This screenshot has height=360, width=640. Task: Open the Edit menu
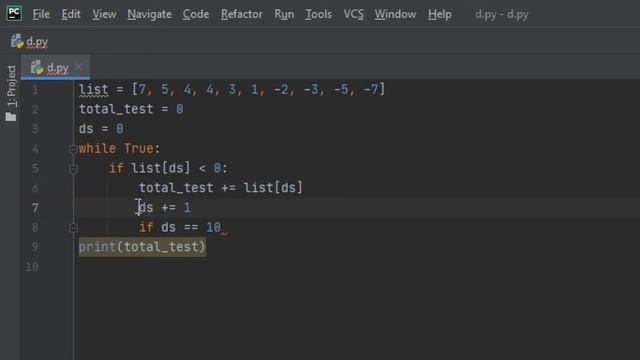[71, 14]
